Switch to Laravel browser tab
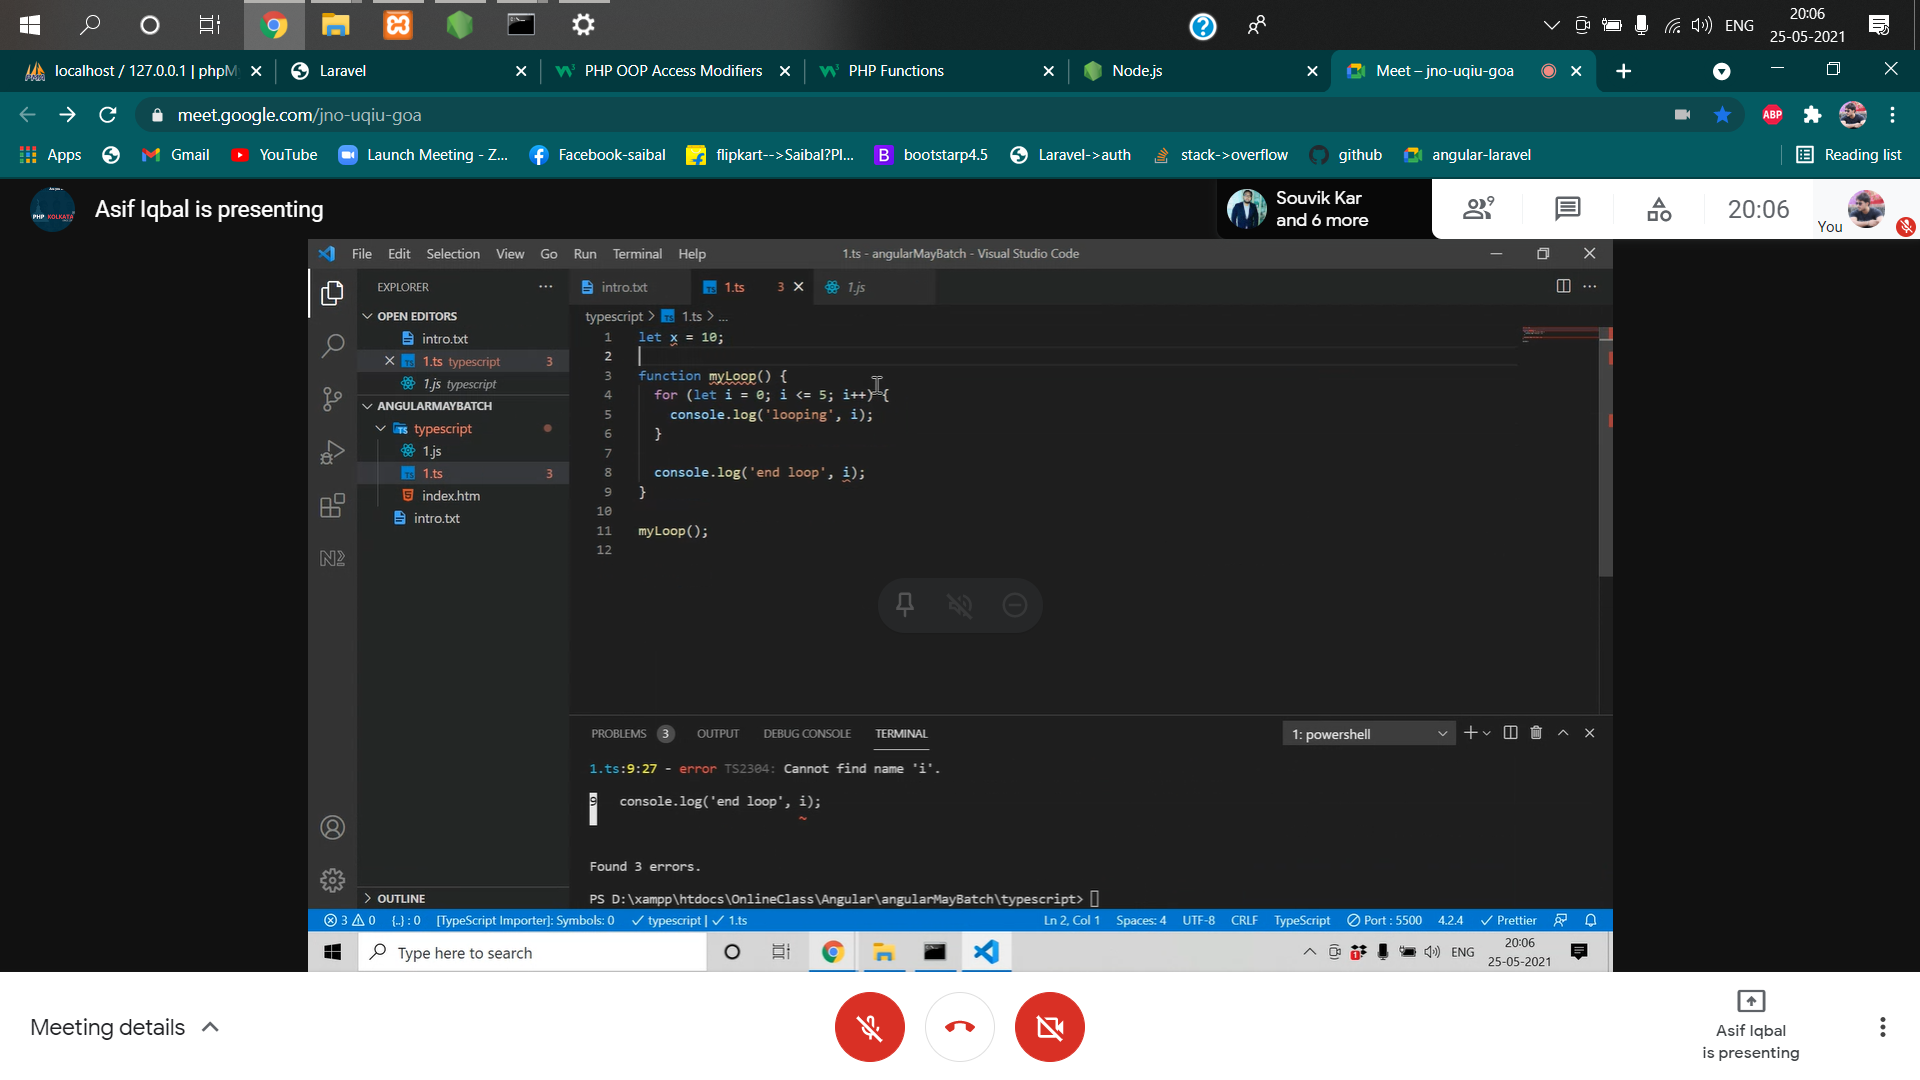1920x1080 pixels. (408, 71)
